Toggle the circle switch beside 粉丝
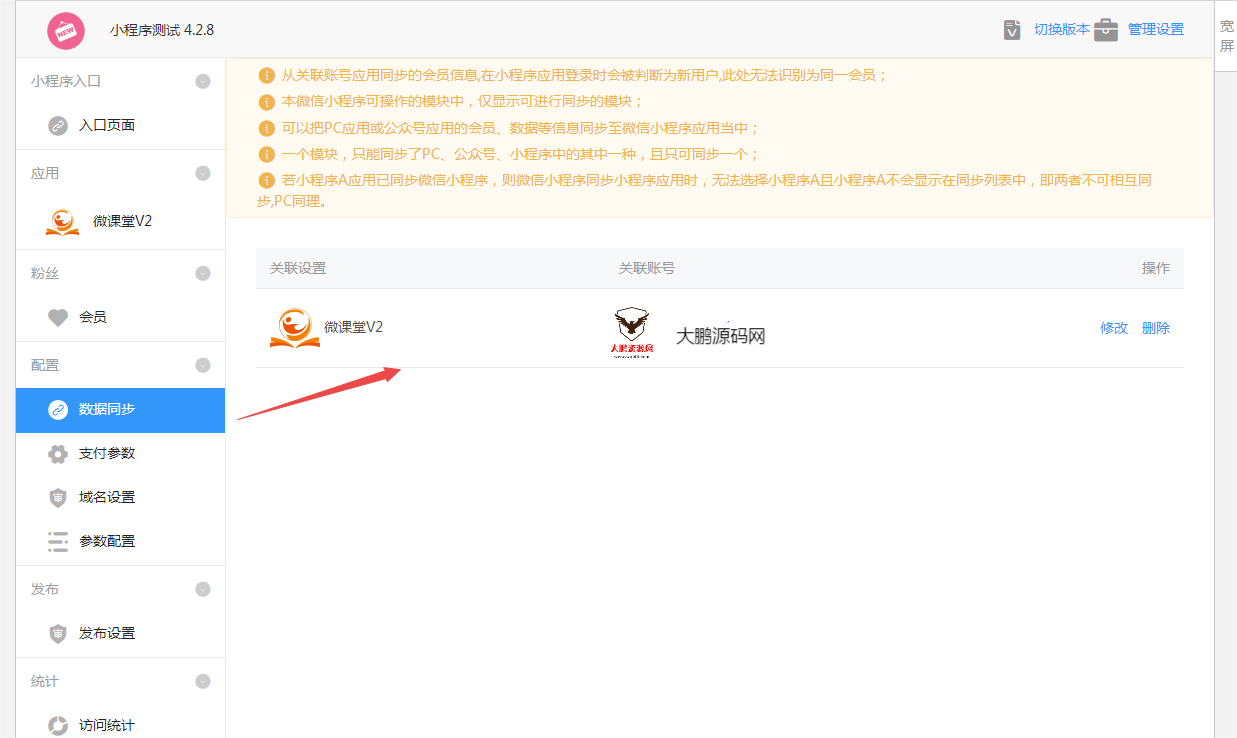Screen dimensions: 1237x738 pyautogui.click(x=203, y=272)
